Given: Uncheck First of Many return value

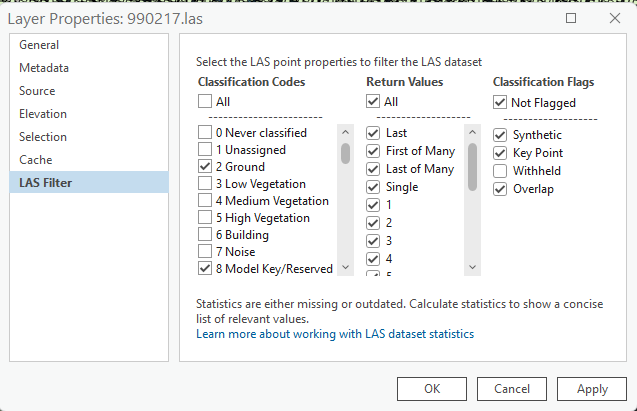Looking at the screenshot, I should click(373, 151).
